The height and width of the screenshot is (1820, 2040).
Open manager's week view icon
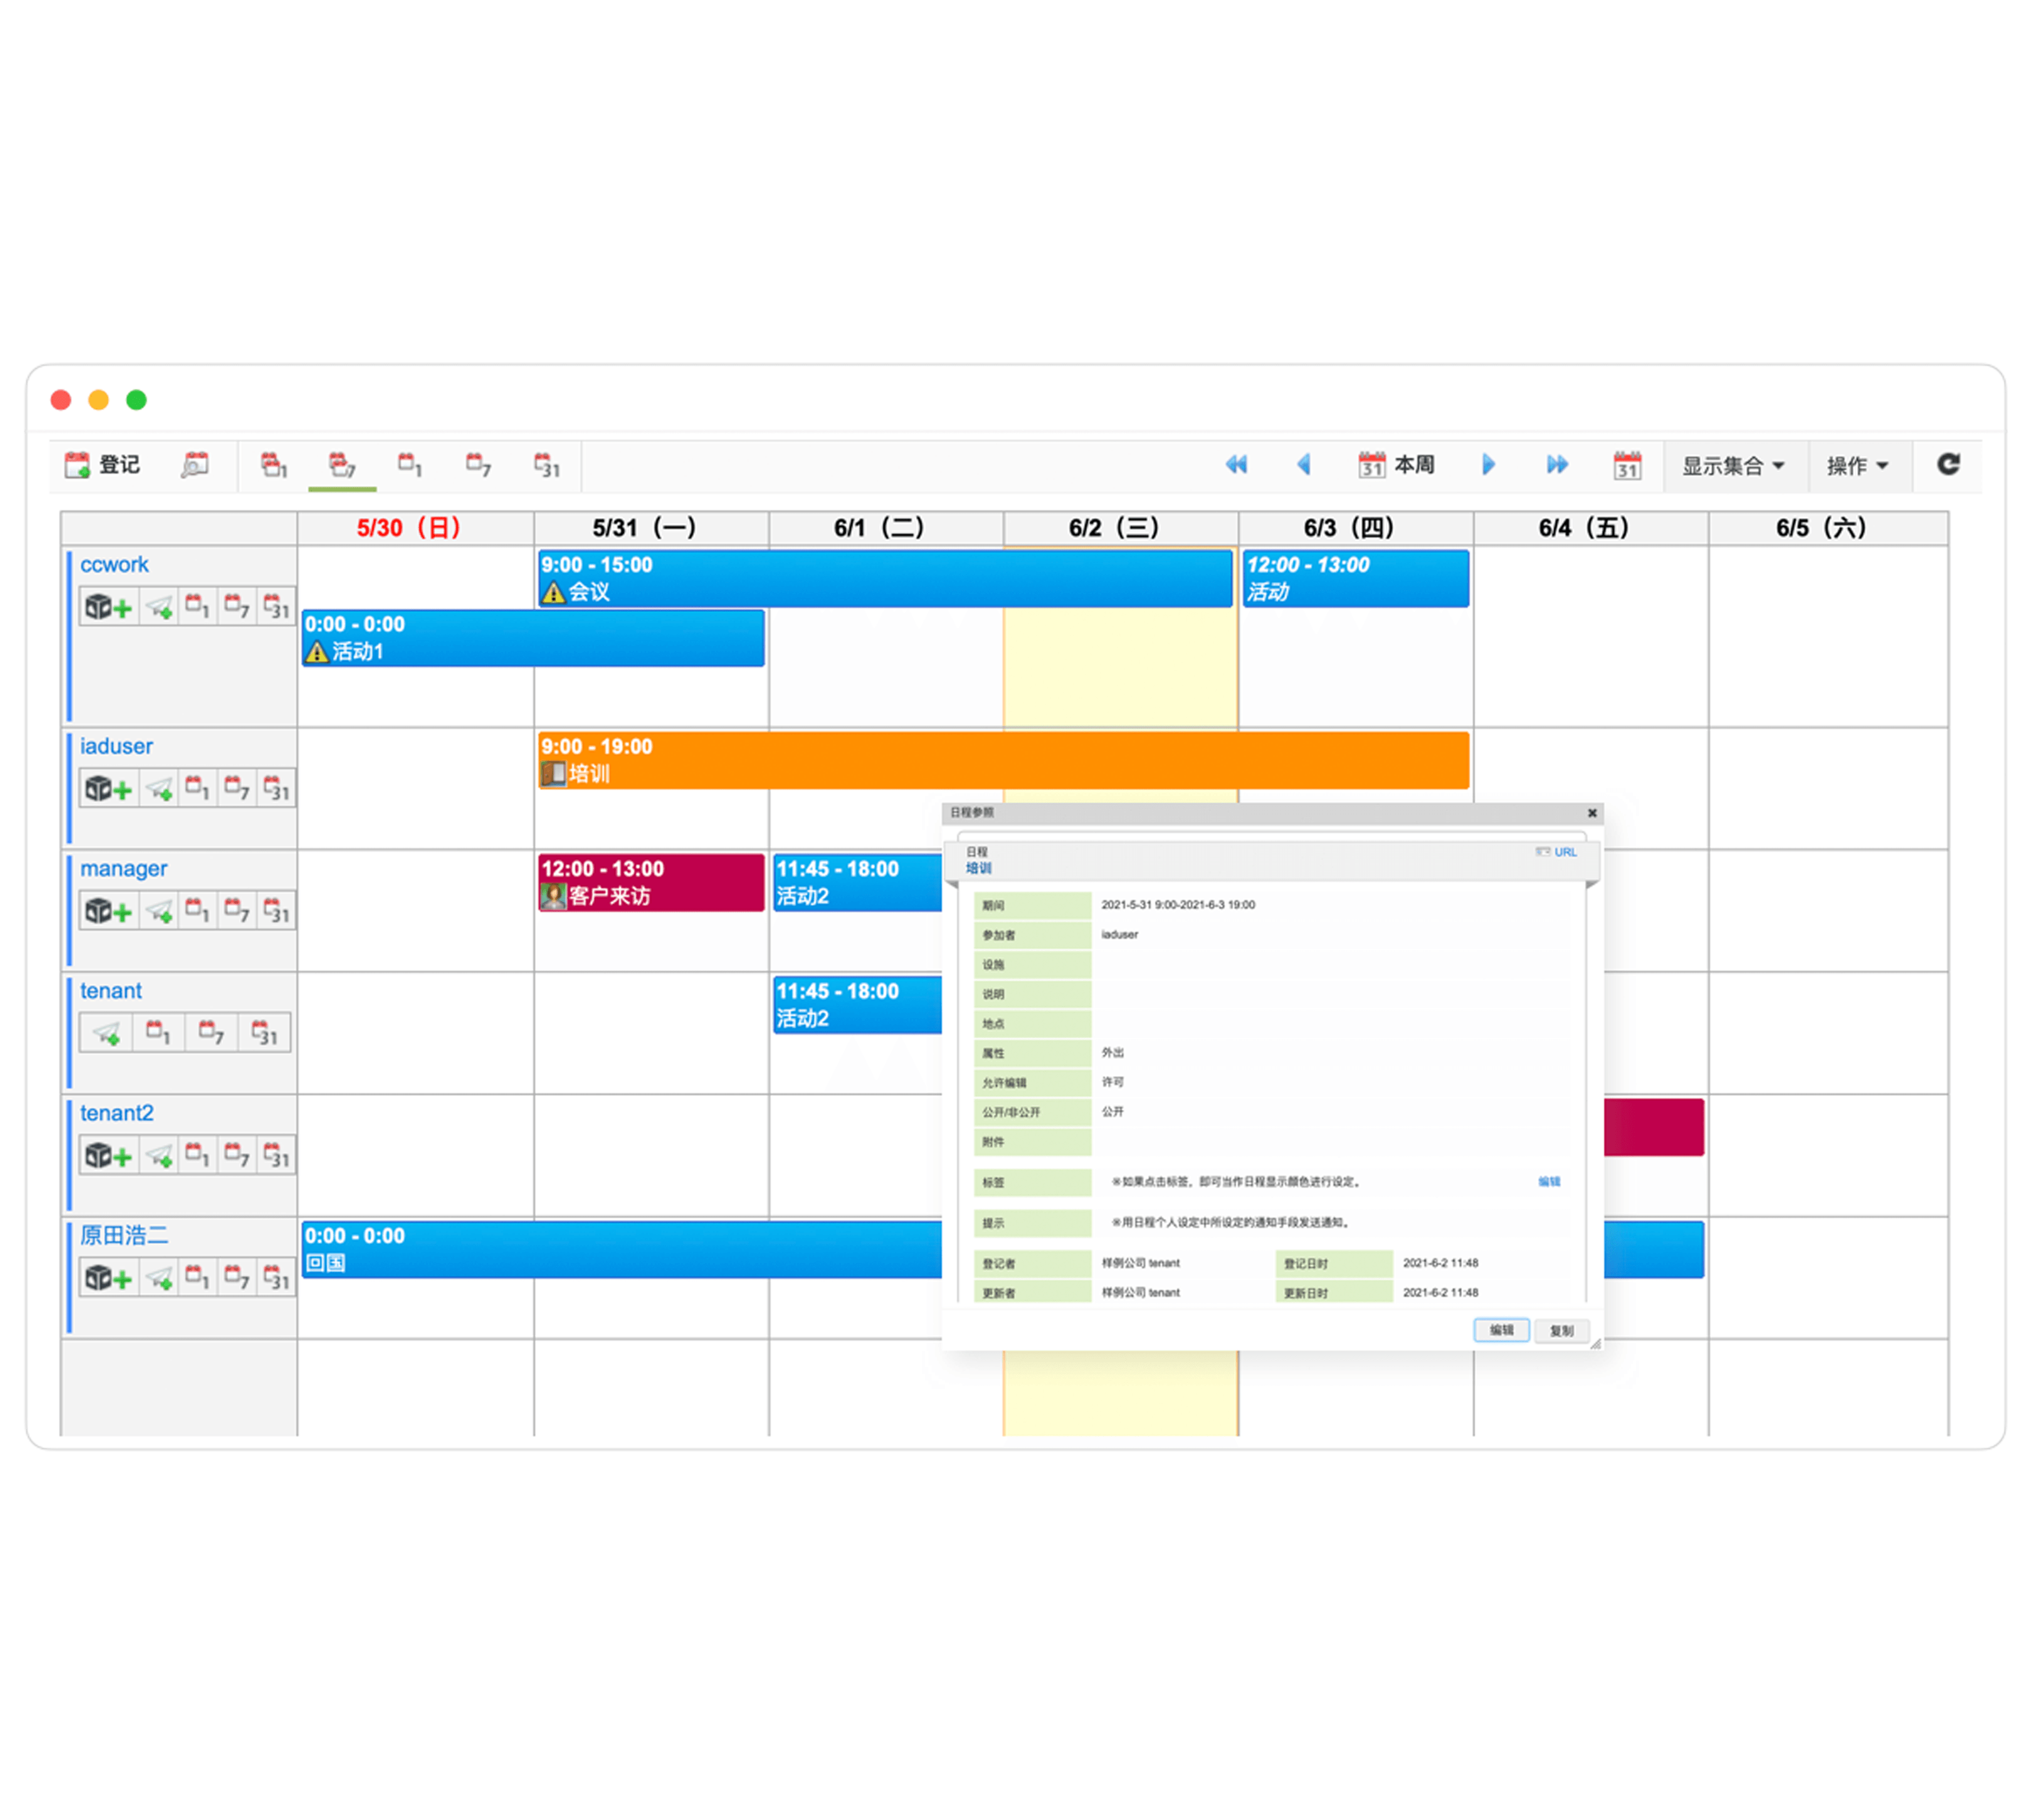point(236,911)
